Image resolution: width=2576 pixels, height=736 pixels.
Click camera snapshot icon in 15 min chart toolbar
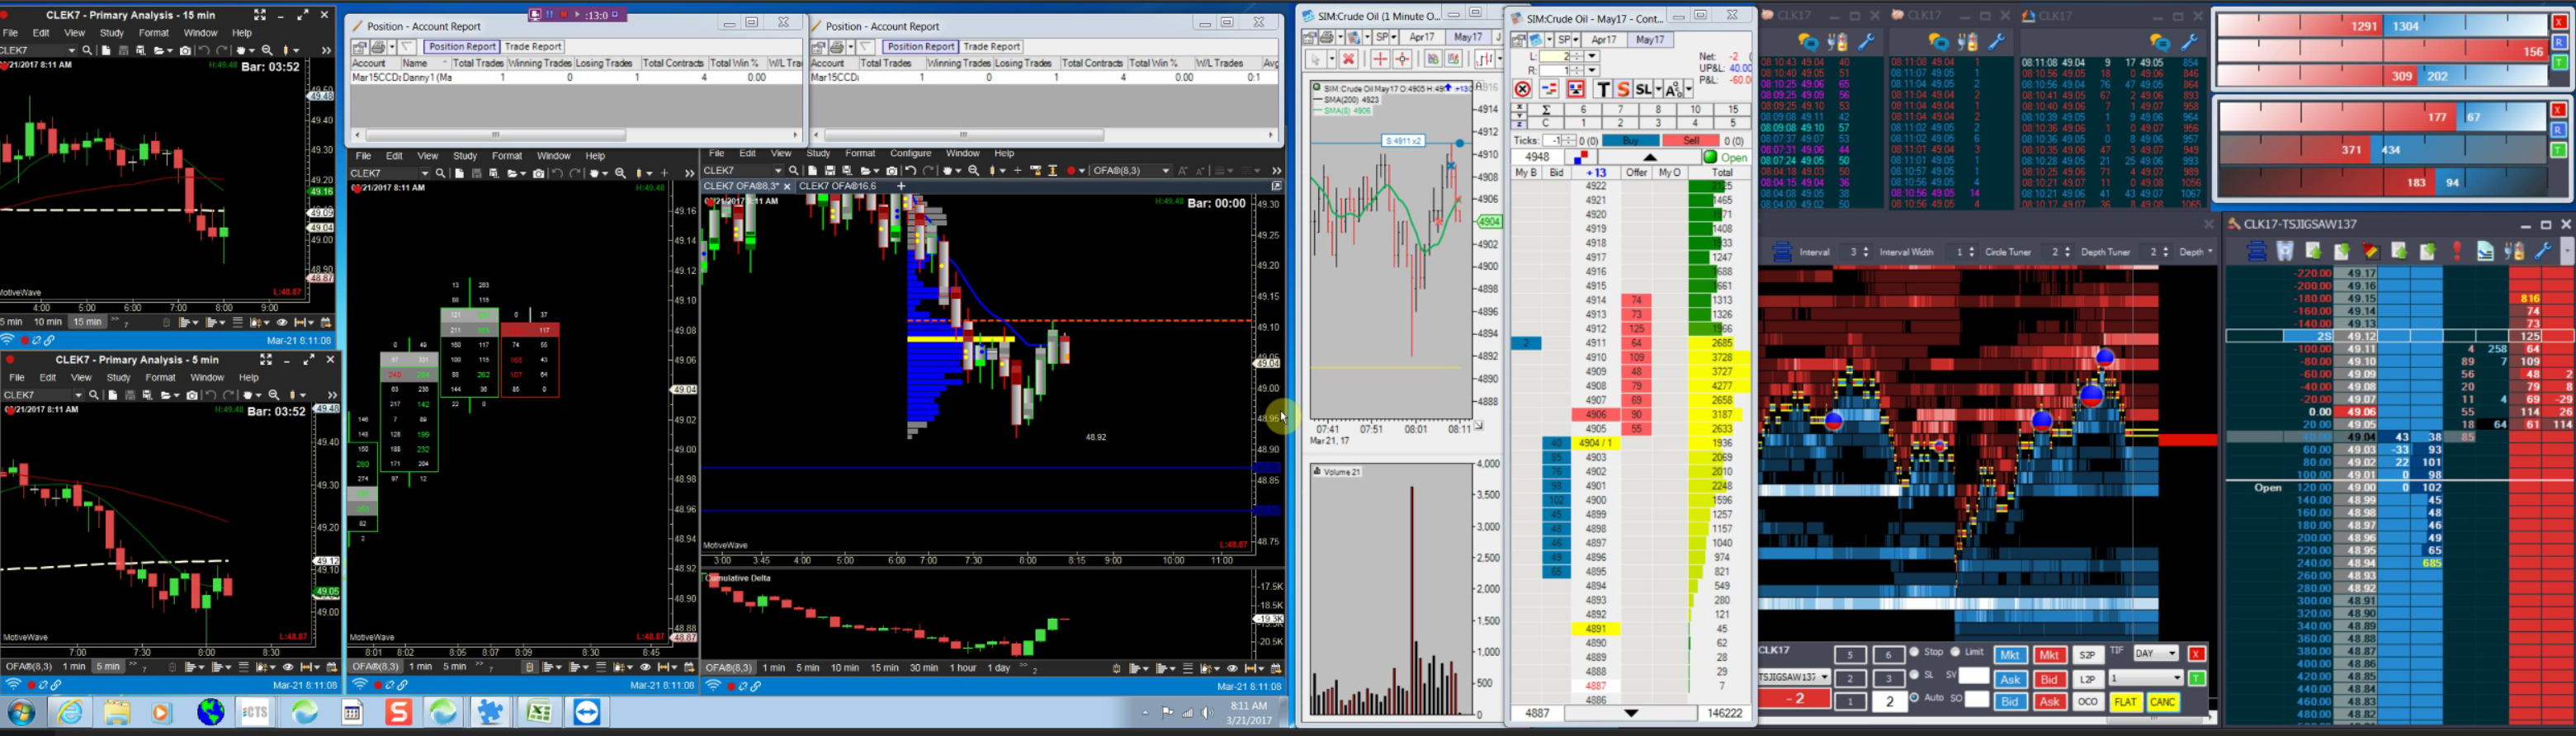point(185,50)
